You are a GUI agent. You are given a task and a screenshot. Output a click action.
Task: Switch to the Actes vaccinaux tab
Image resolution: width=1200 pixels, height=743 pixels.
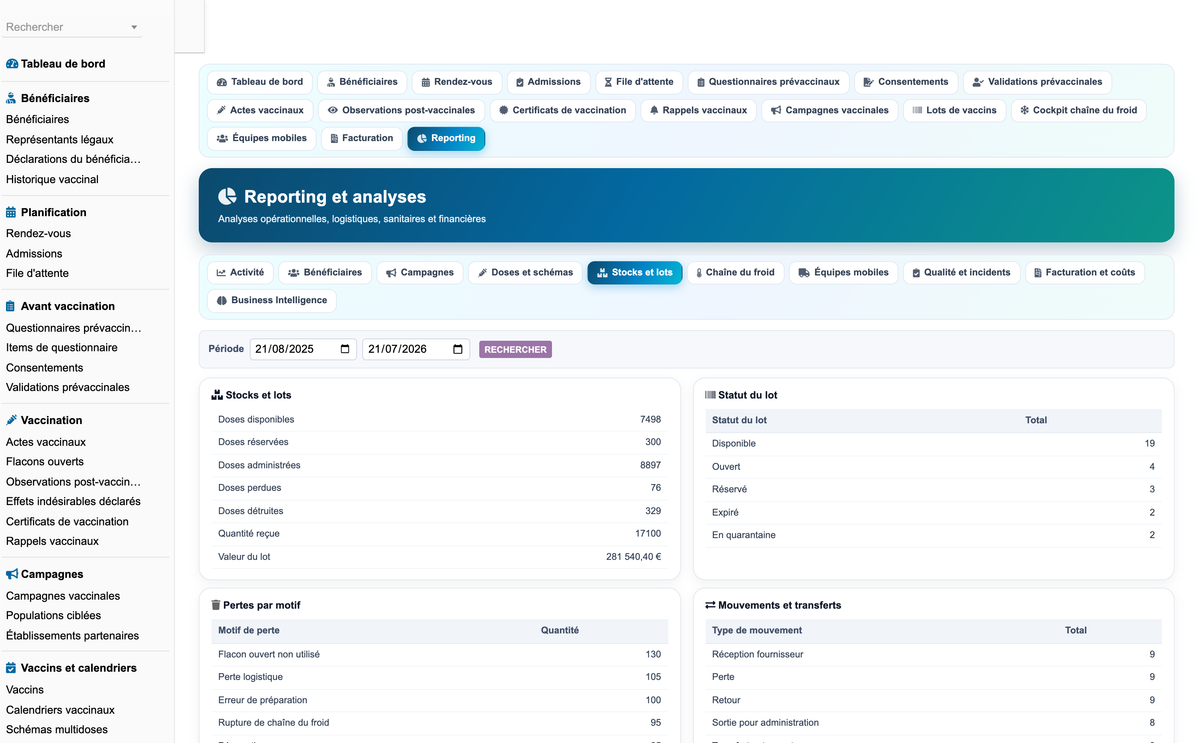tap(260, 110)
